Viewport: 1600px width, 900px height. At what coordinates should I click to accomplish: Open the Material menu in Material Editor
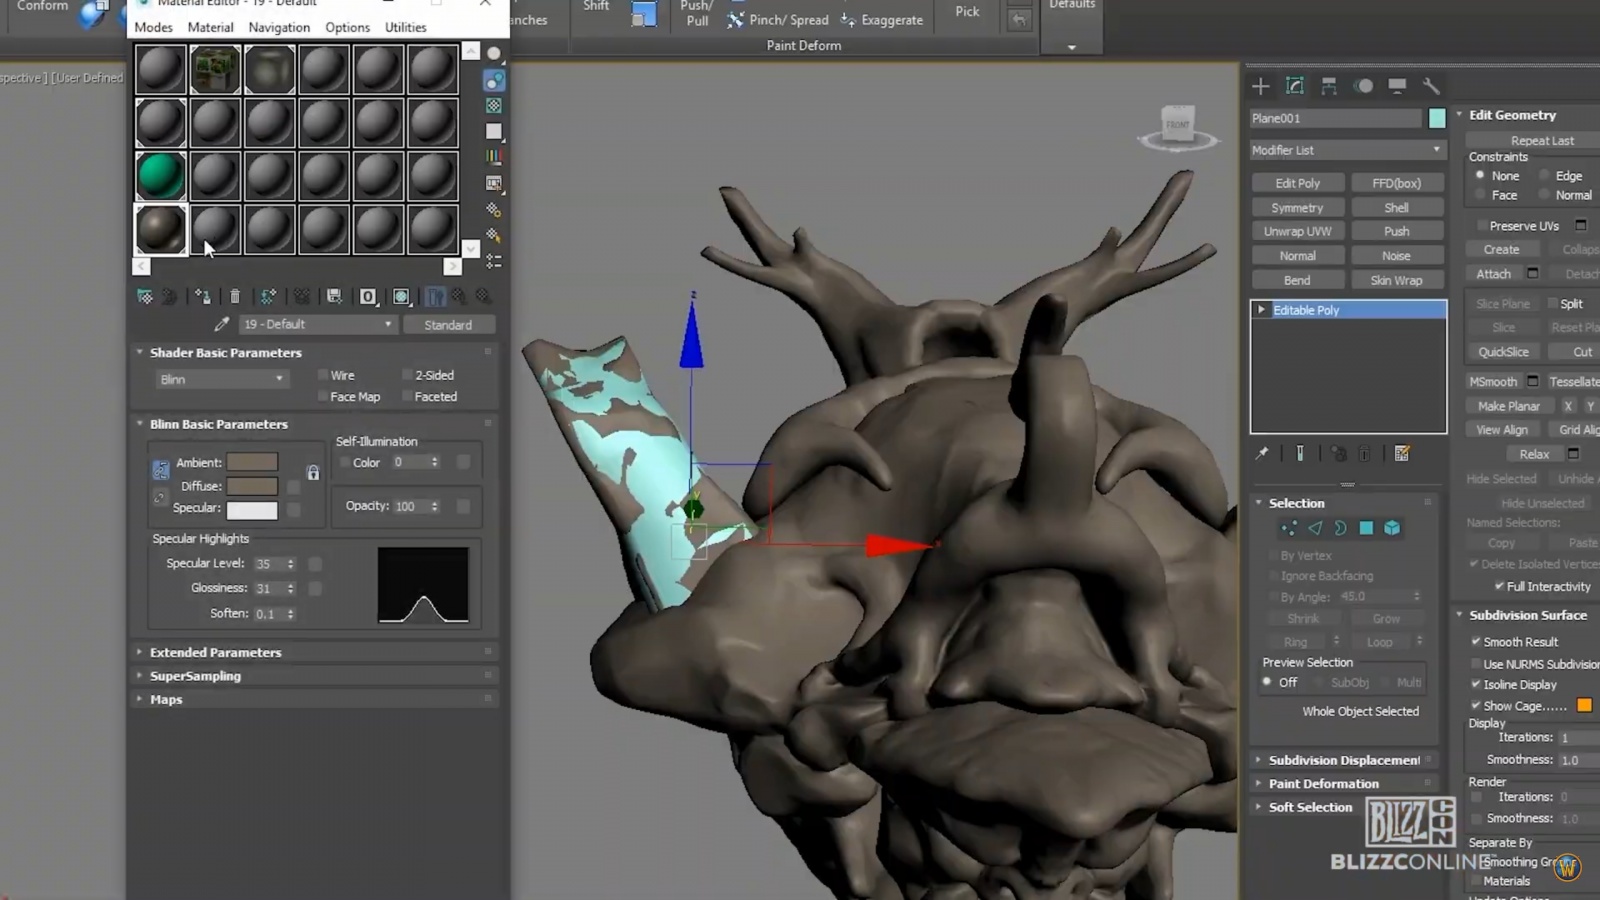coord(210,27)
